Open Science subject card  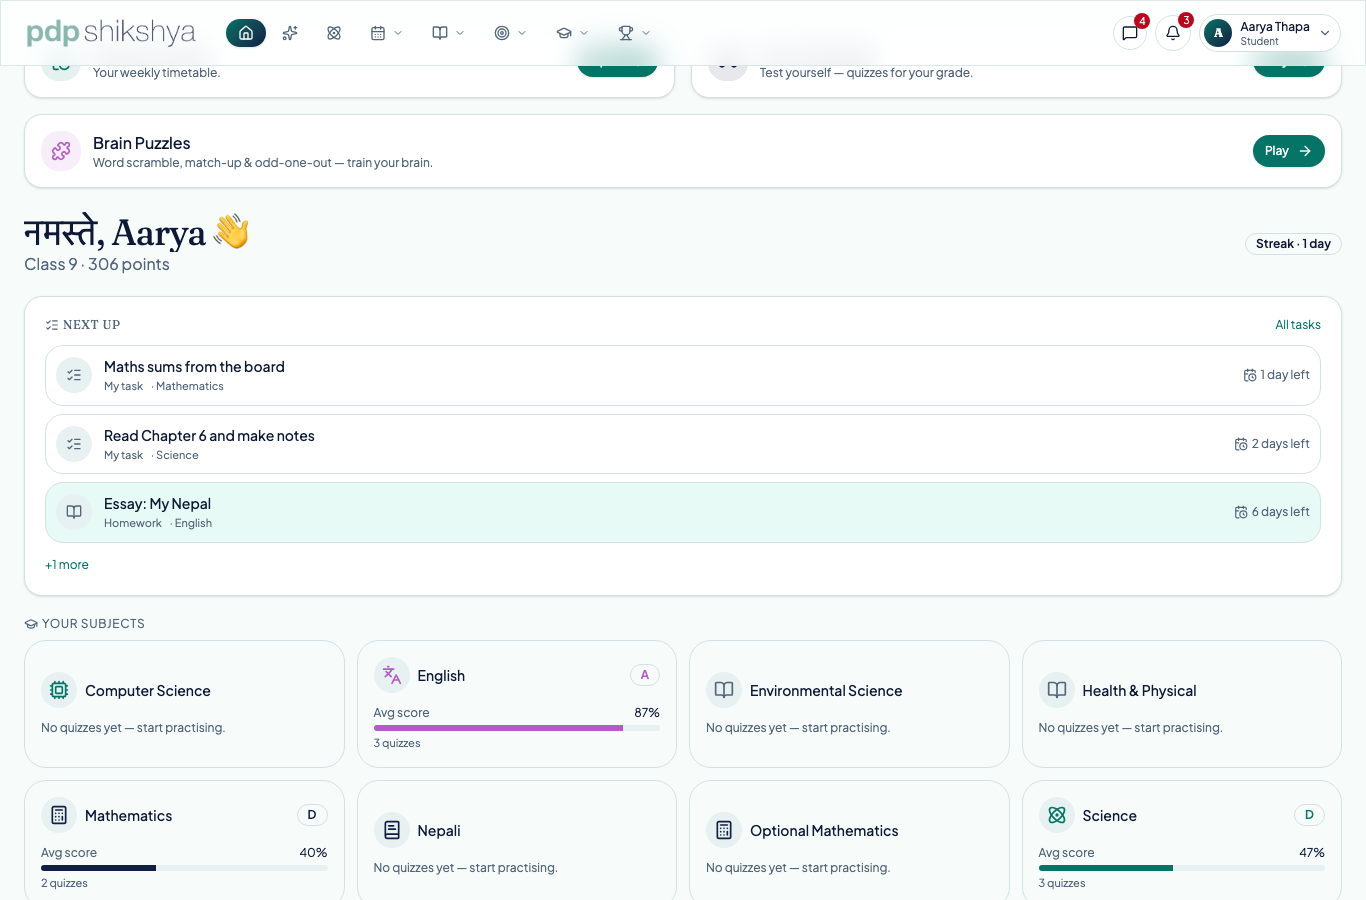coord(1182,841)
